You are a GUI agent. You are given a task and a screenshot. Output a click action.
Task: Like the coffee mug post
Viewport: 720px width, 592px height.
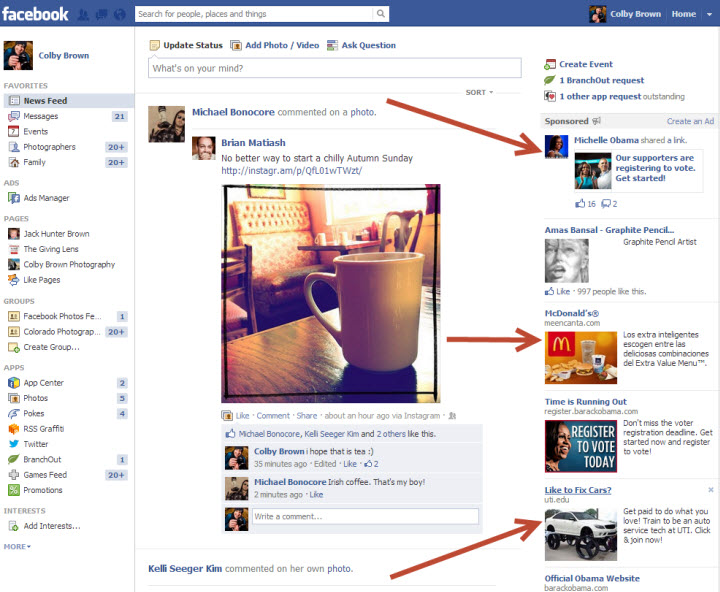pos(242,416)
